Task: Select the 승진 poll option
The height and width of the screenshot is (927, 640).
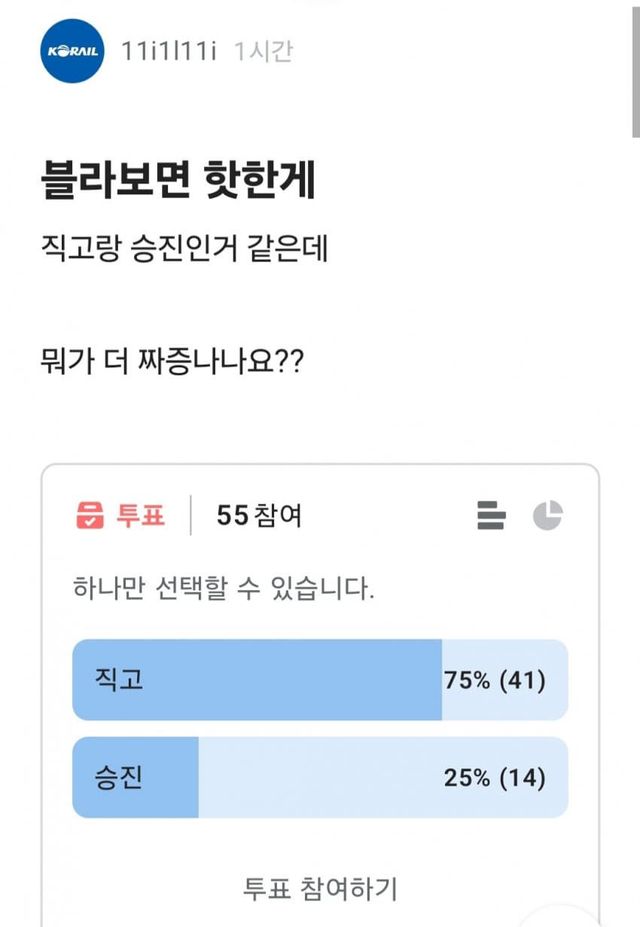Action: coord(119,777)
